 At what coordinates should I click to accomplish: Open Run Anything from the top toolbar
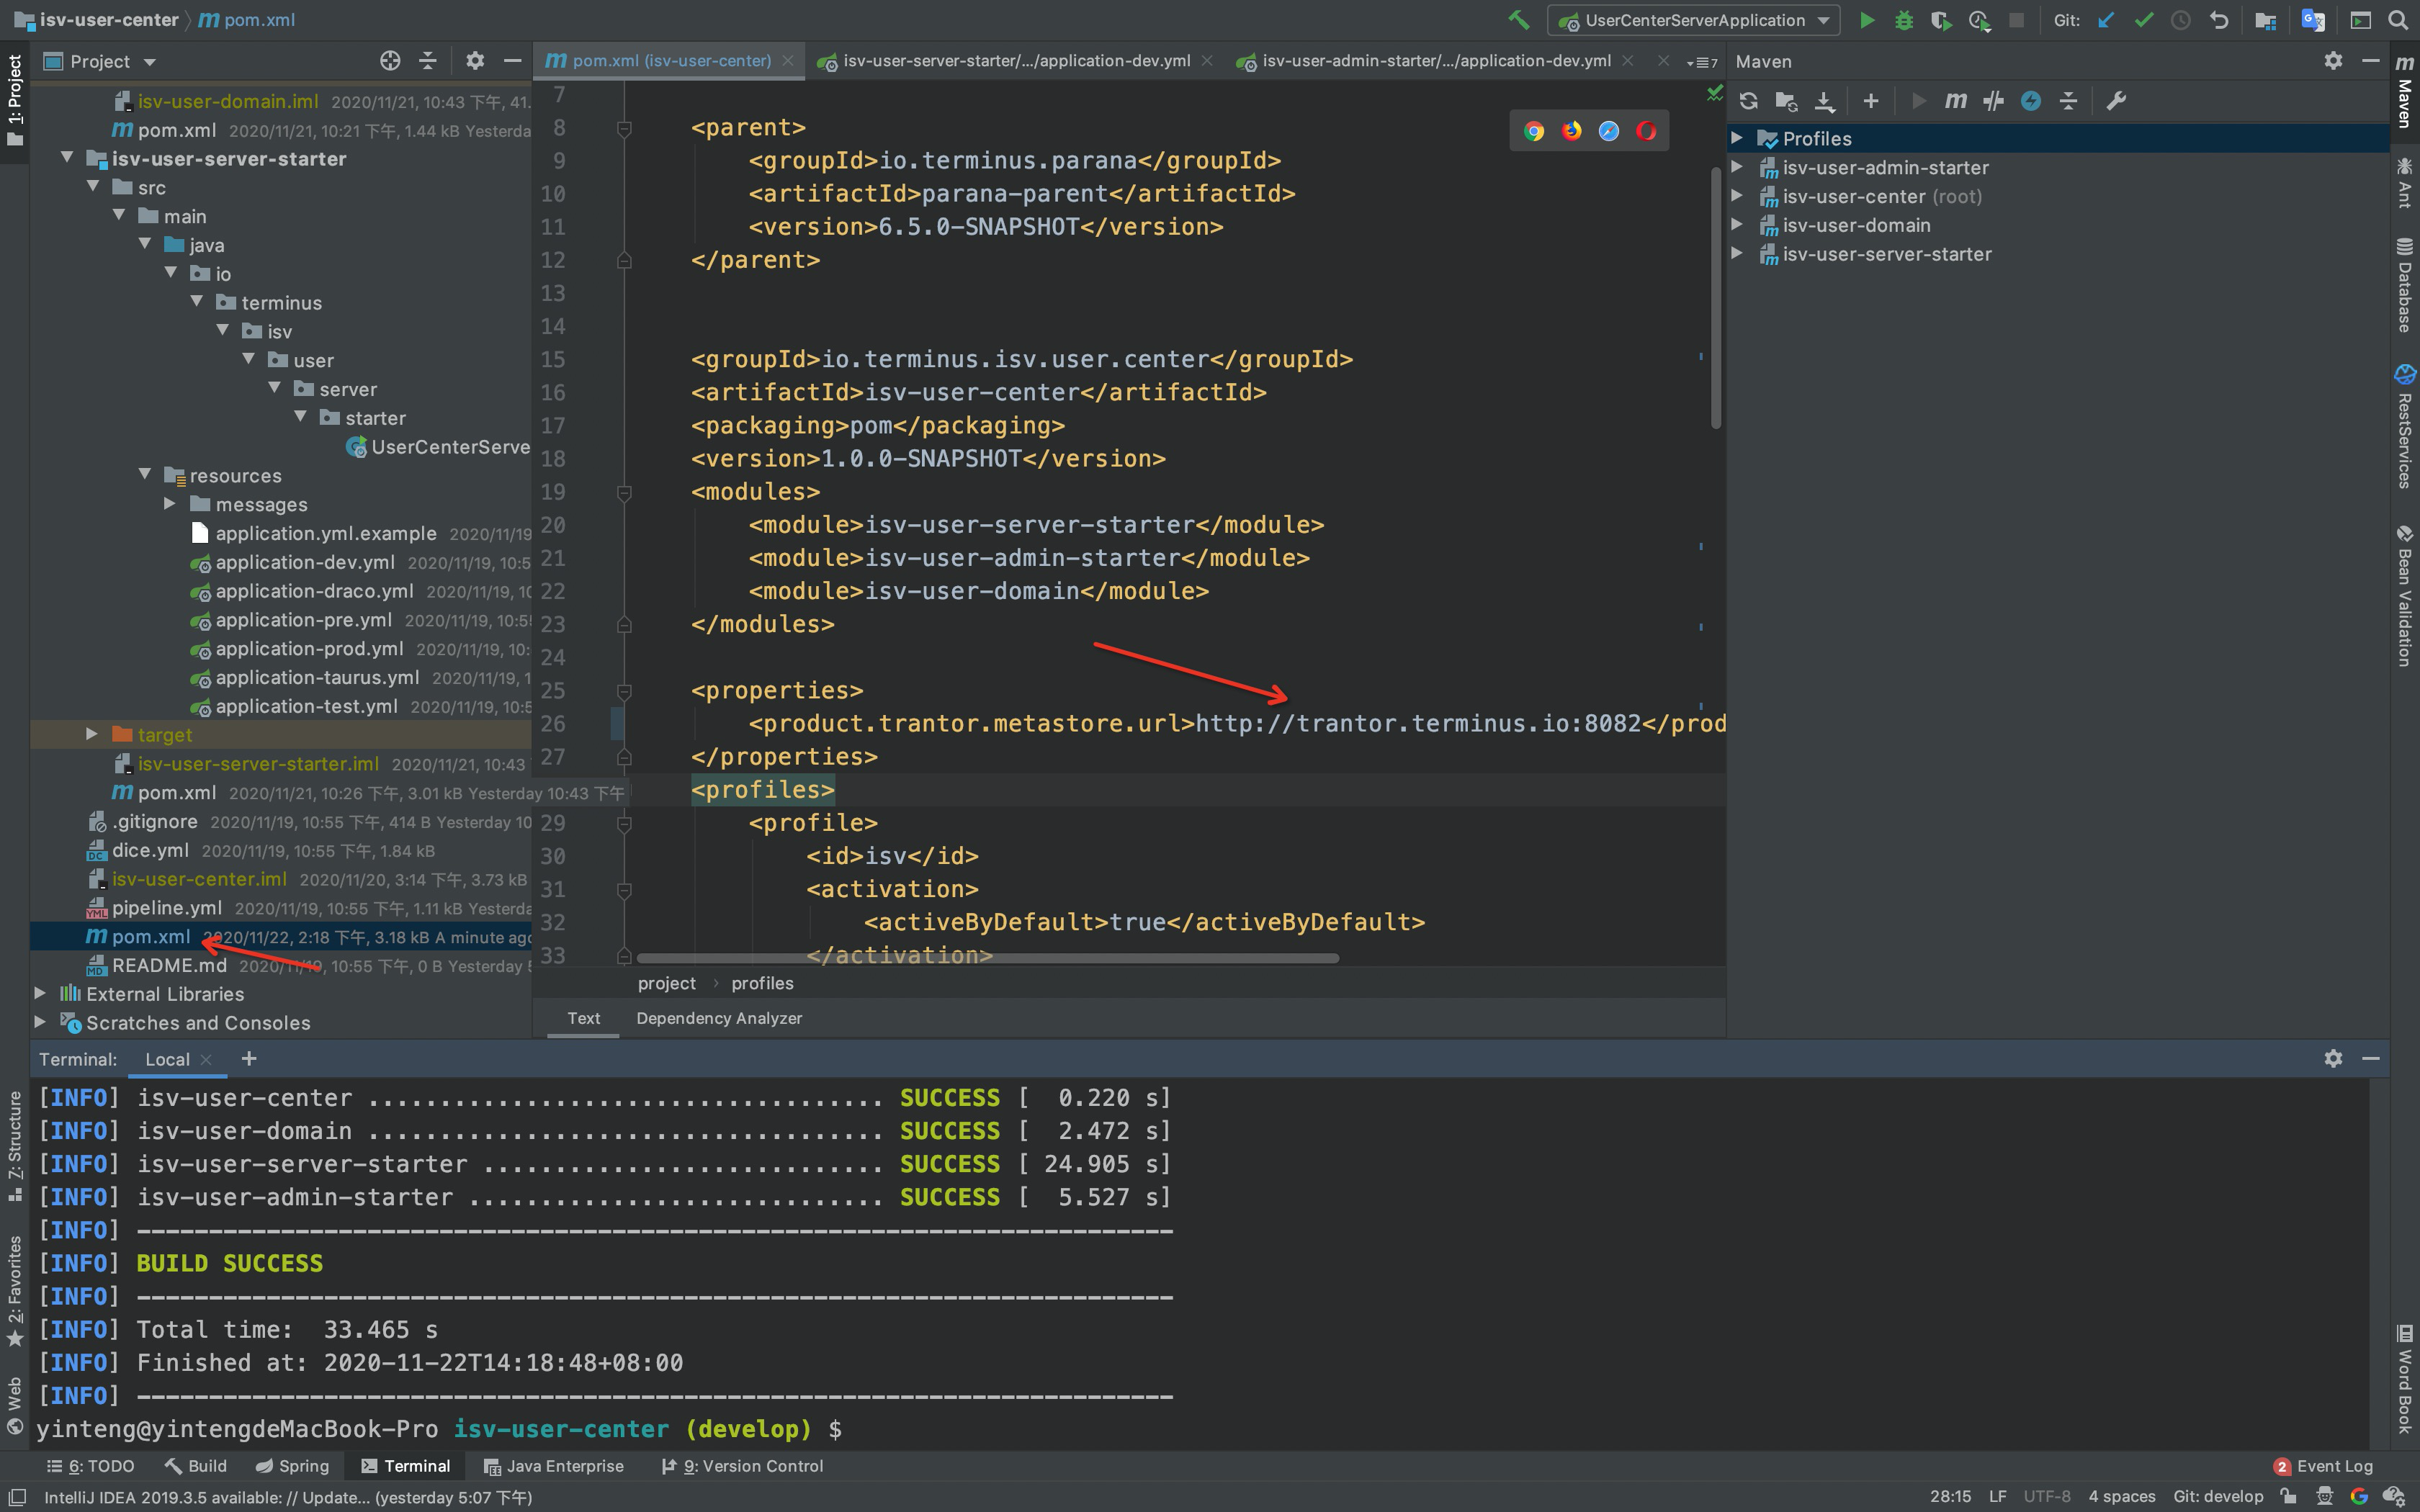coord(2361,20)
